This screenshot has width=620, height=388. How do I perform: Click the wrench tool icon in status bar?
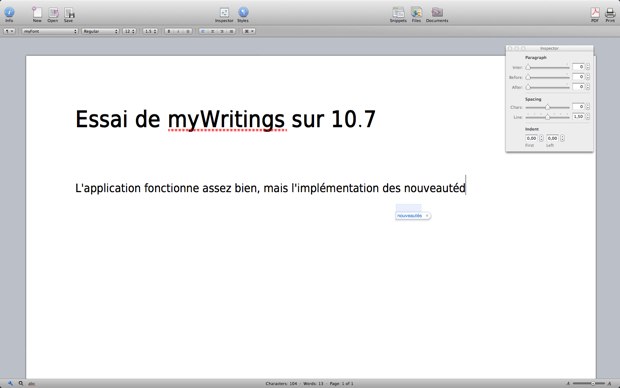[10, 383]
